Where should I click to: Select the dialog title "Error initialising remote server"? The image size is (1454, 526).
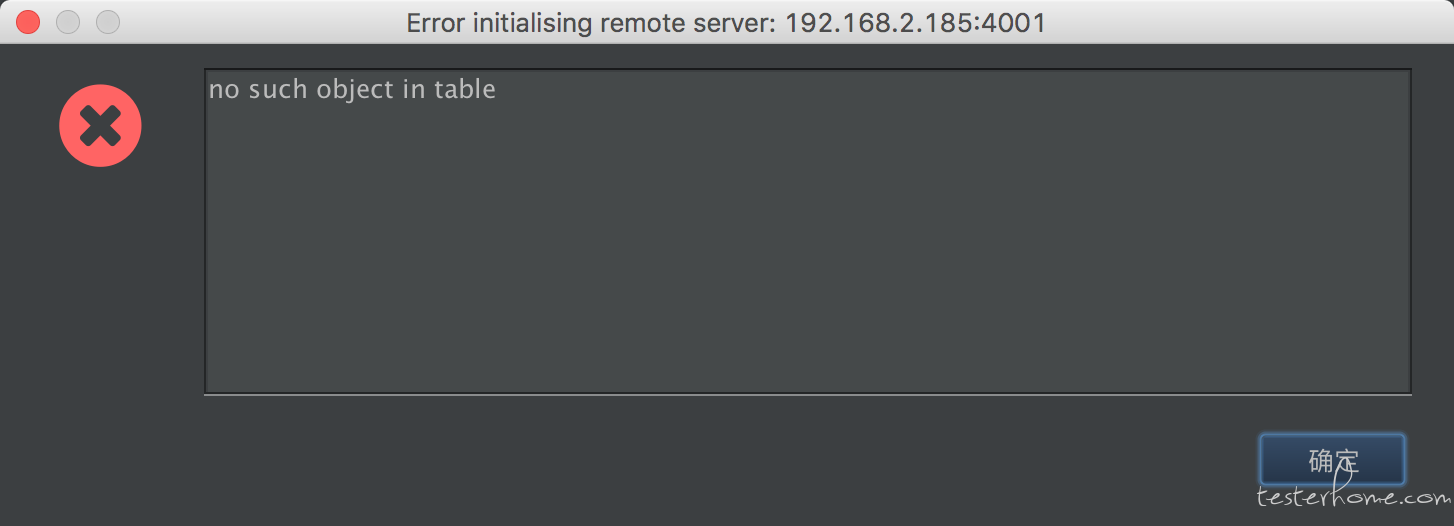[587, 23]
